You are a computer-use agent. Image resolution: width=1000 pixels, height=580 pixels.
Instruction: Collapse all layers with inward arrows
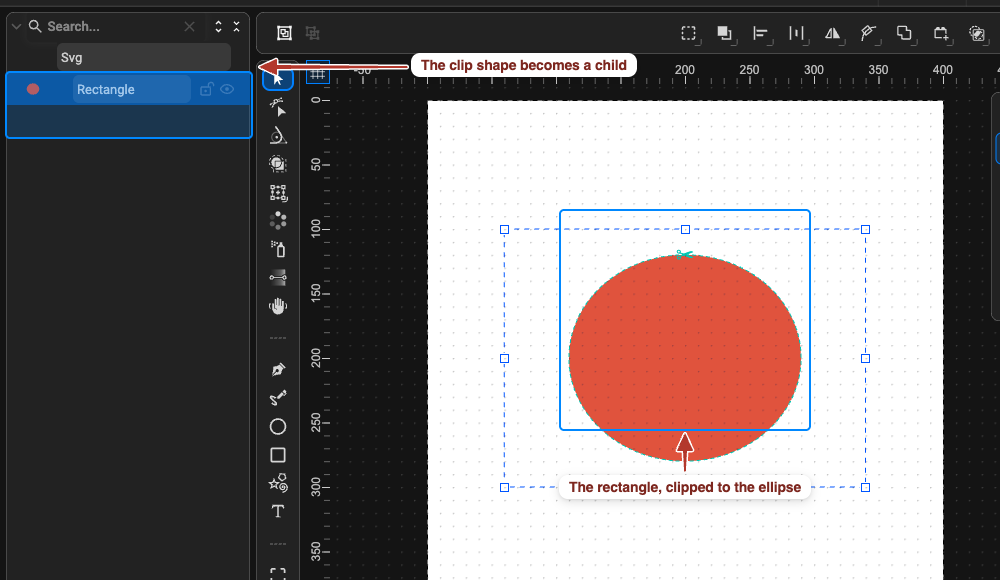coord(237,26)
